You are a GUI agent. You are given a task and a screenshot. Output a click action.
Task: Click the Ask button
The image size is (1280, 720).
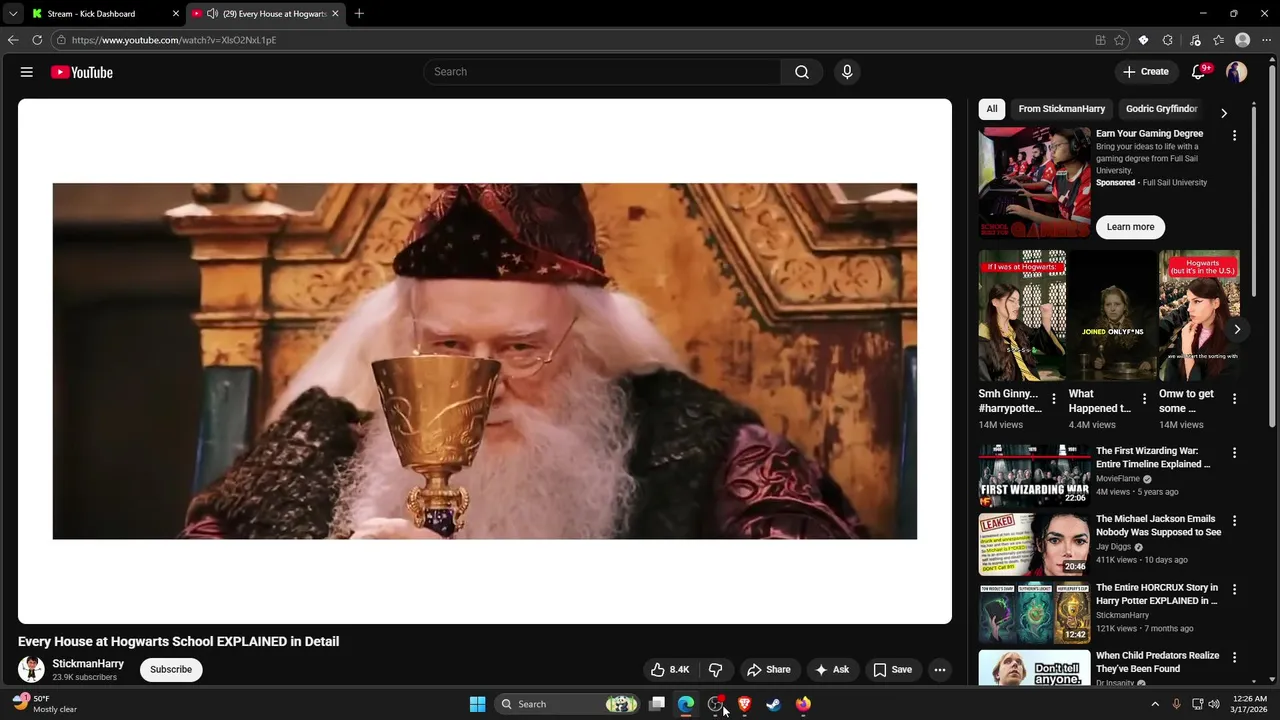coord(832,670)
